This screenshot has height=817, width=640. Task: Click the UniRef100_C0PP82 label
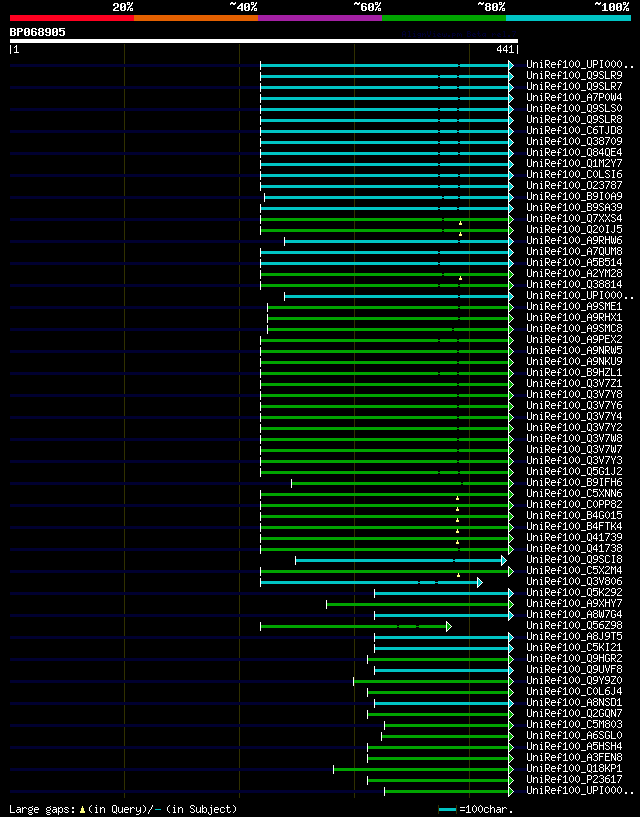[x=574, y=504]
